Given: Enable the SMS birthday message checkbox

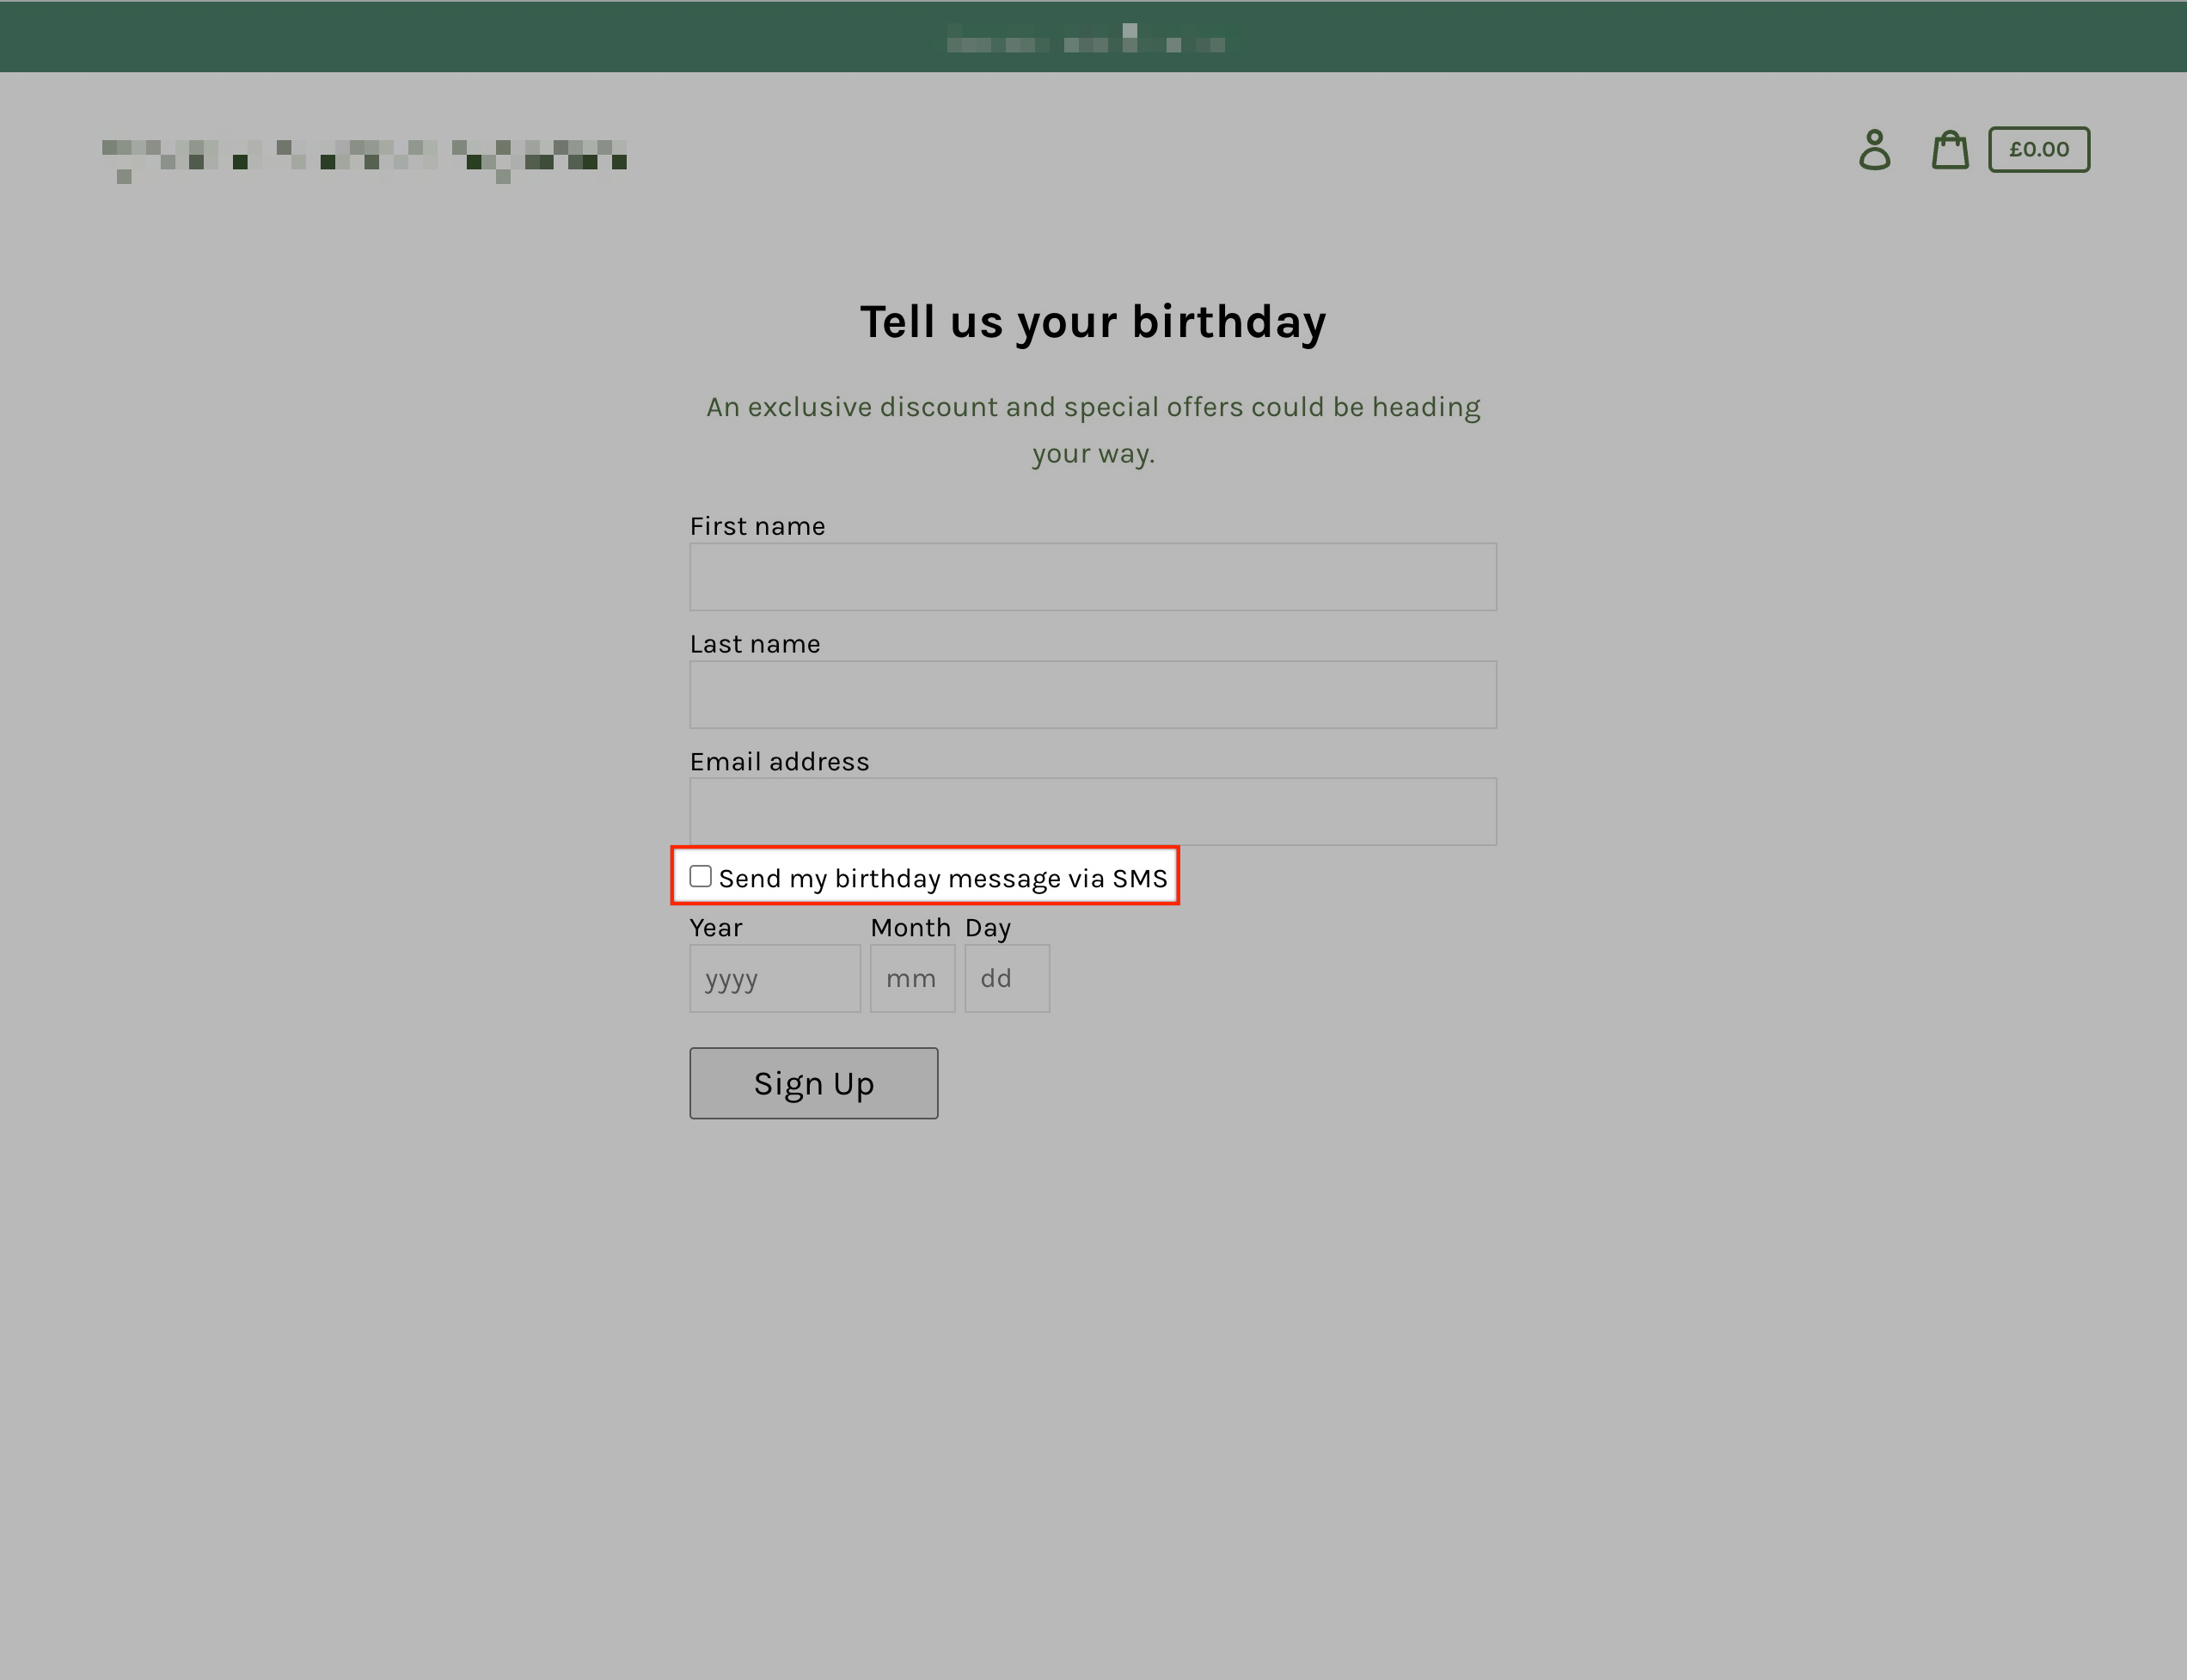Looking at the screenshot, I should point(700,877).
